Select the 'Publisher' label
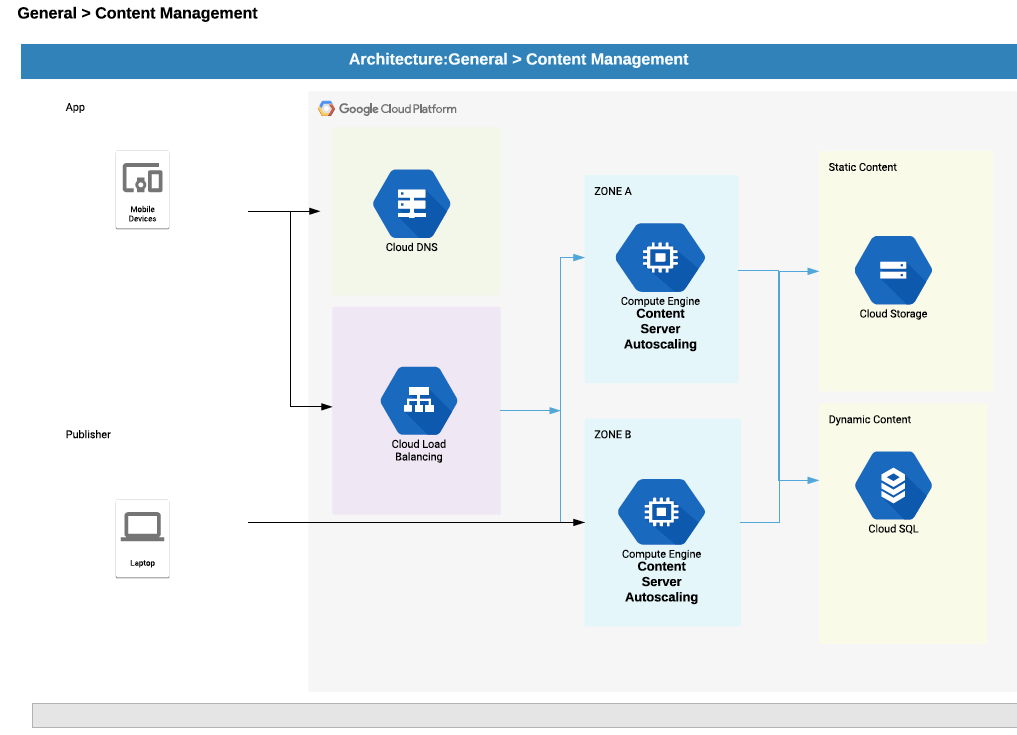Viewport: 1017px width, 735px height. (x=88, y=434)
